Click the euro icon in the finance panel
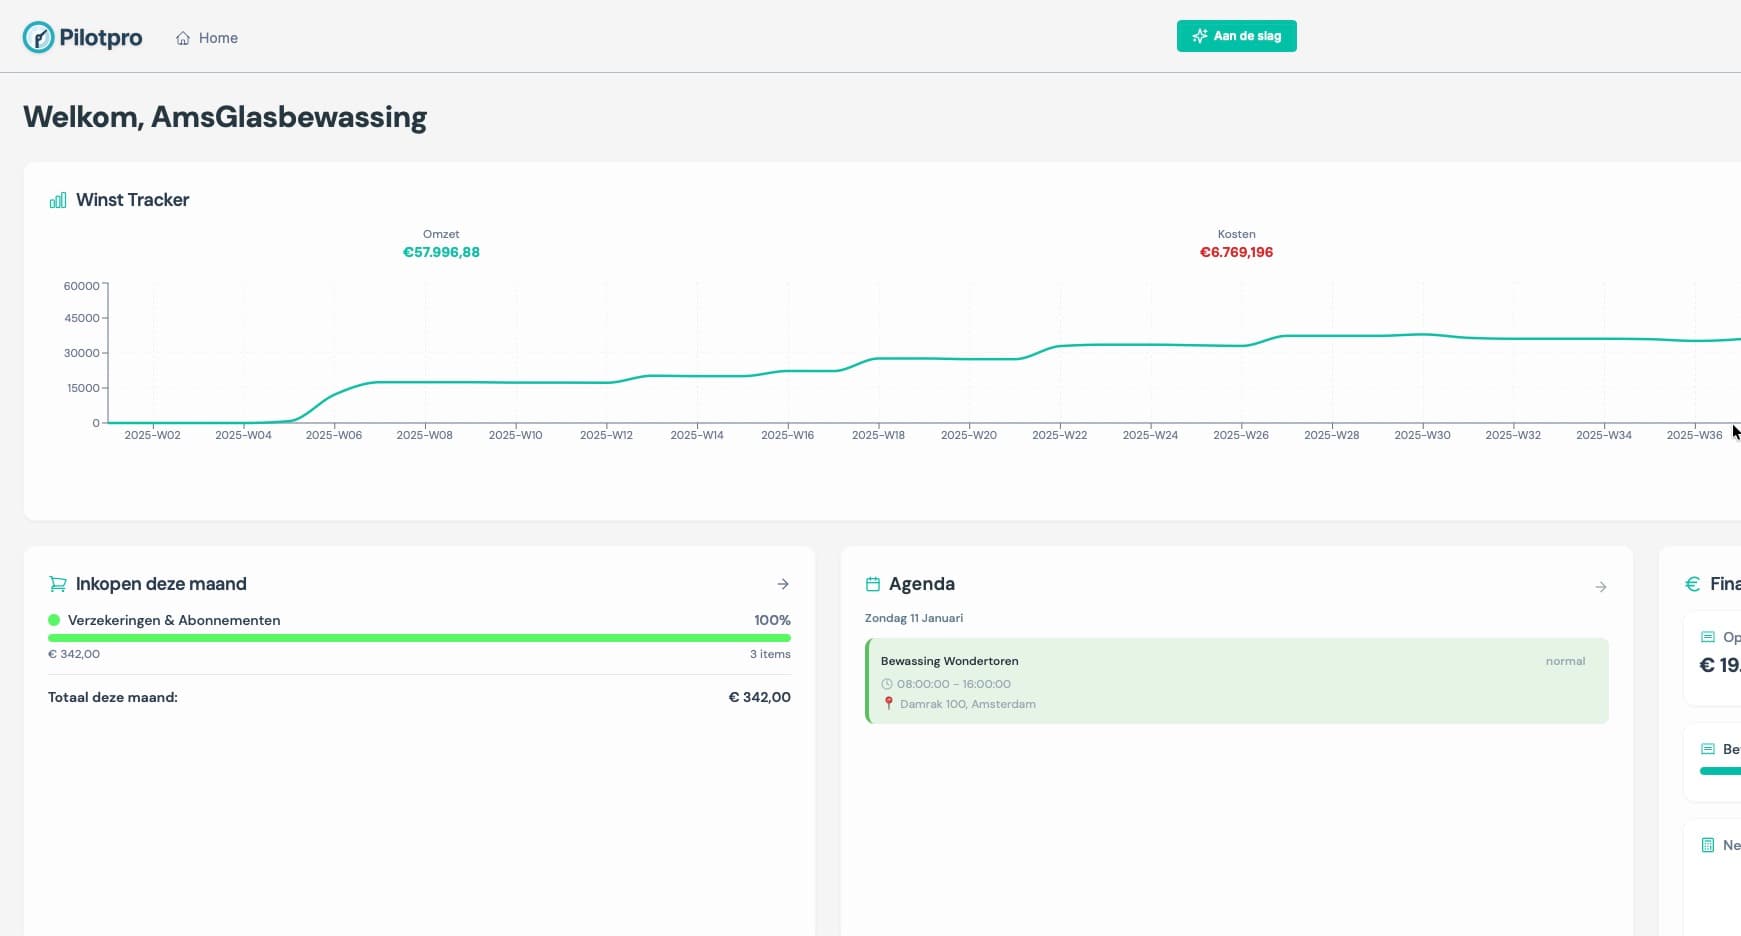 point(1693,584)
